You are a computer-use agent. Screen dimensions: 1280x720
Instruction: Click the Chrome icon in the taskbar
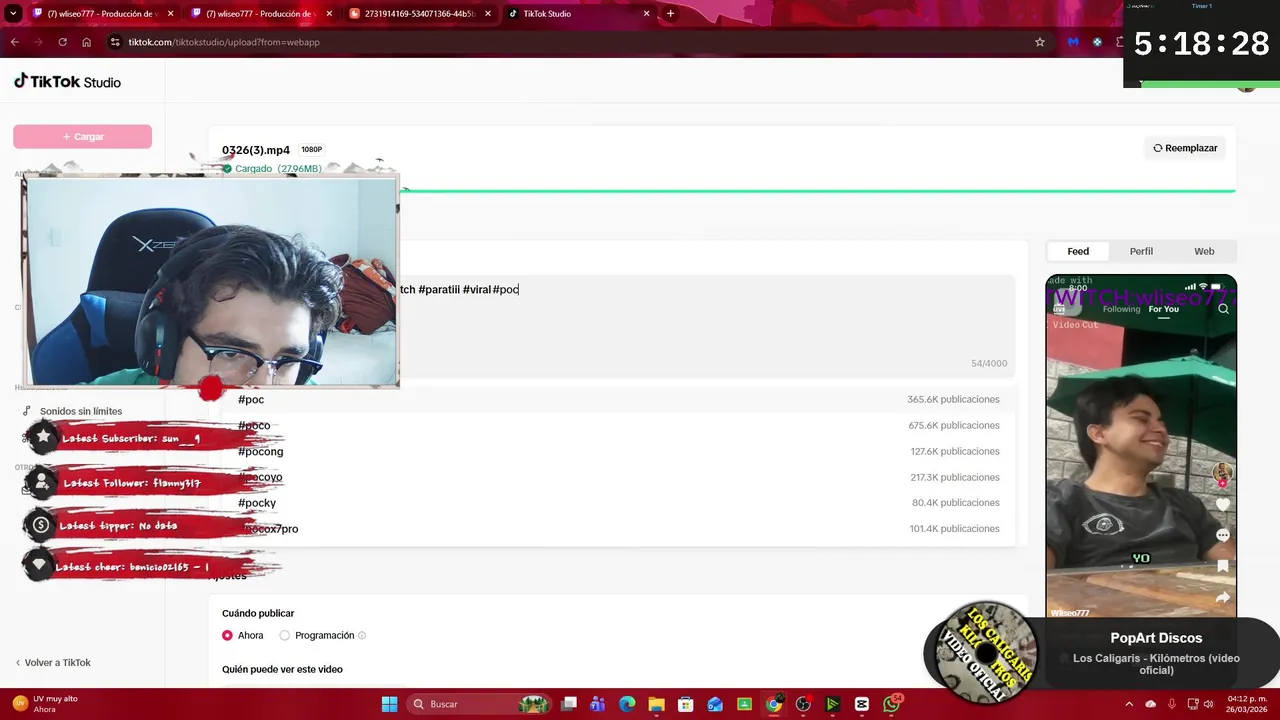(774, 704)
